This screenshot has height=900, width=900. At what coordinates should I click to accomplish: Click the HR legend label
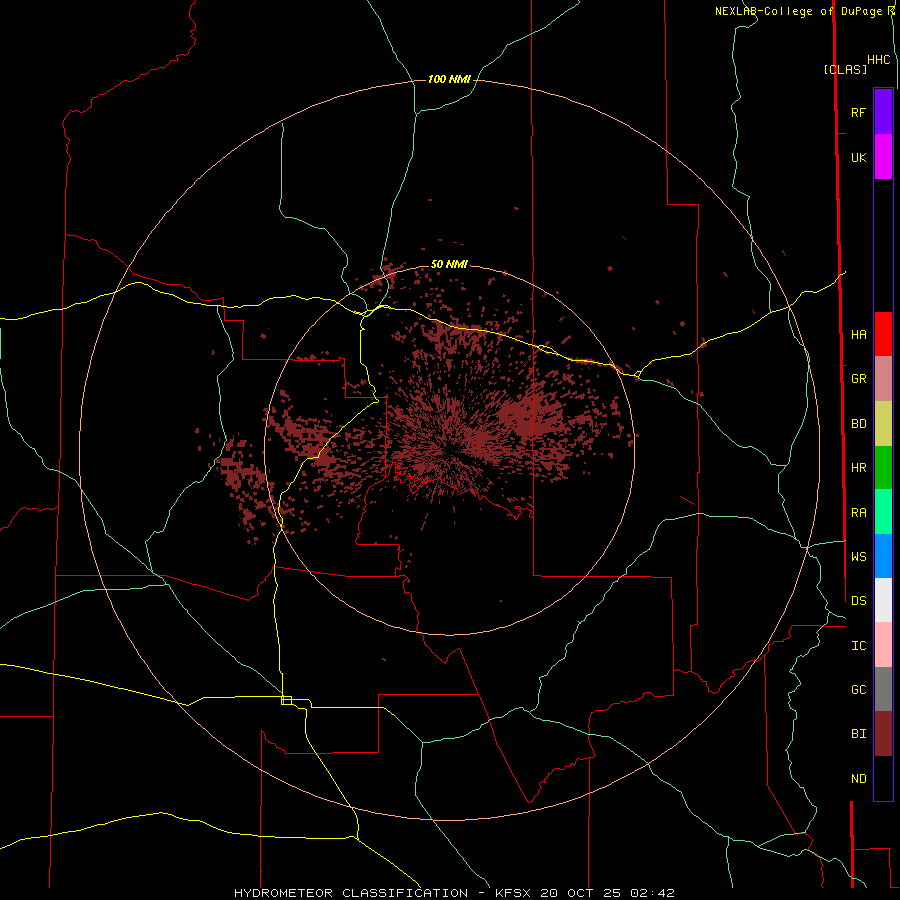(858, 468)
